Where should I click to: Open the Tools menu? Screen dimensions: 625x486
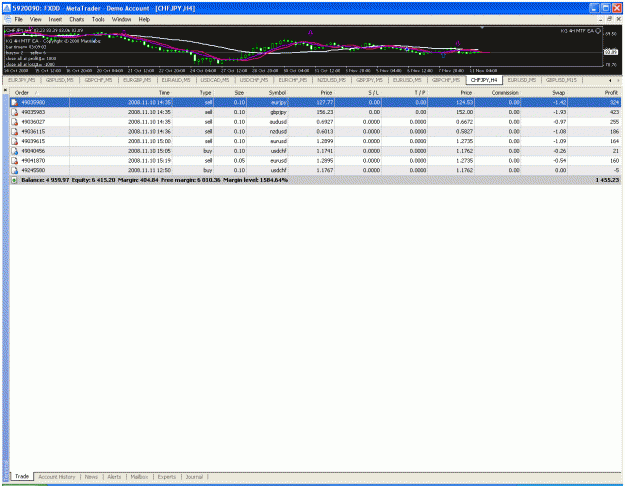[98, 19]
